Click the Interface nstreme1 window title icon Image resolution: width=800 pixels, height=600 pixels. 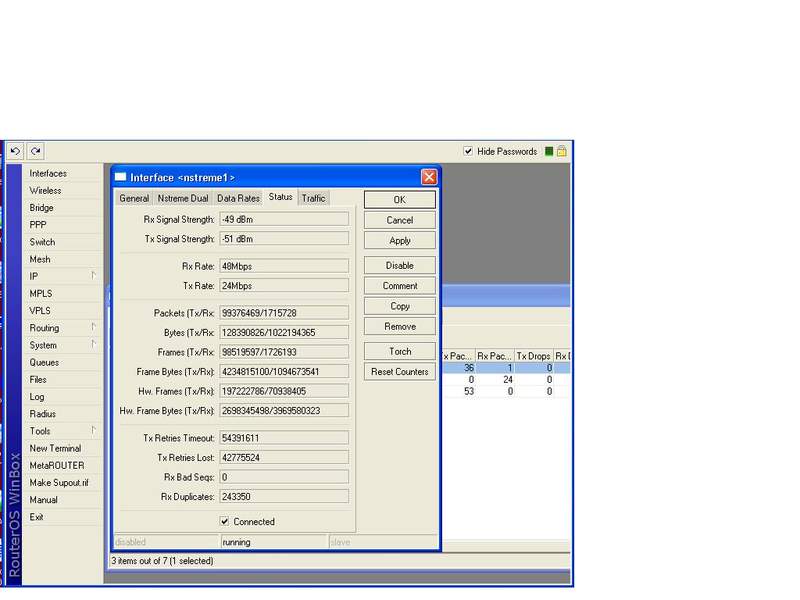pos(120,177)
